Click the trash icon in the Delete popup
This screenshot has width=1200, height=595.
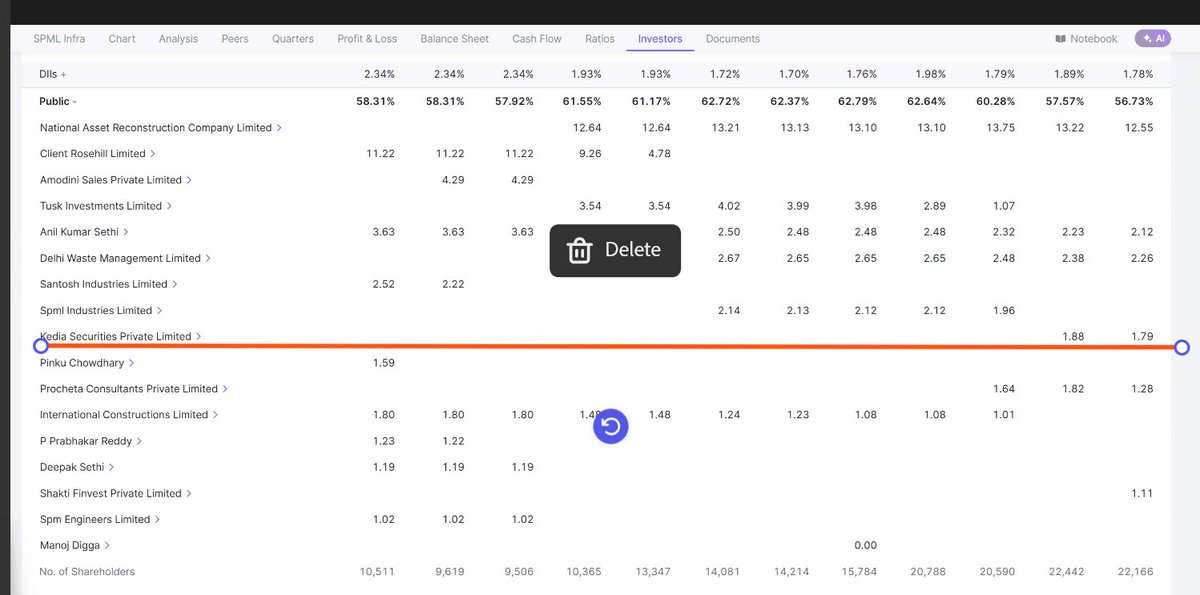579,250
